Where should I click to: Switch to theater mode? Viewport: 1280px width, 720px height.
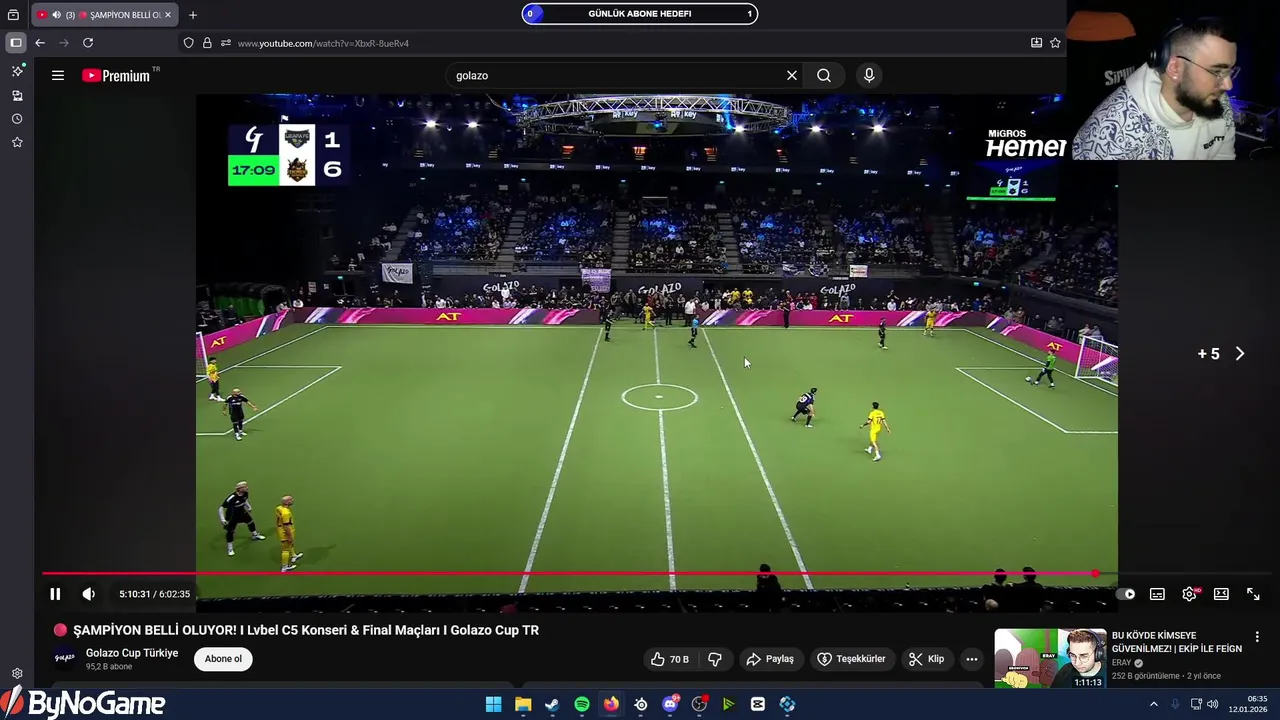pos(1221,594)
